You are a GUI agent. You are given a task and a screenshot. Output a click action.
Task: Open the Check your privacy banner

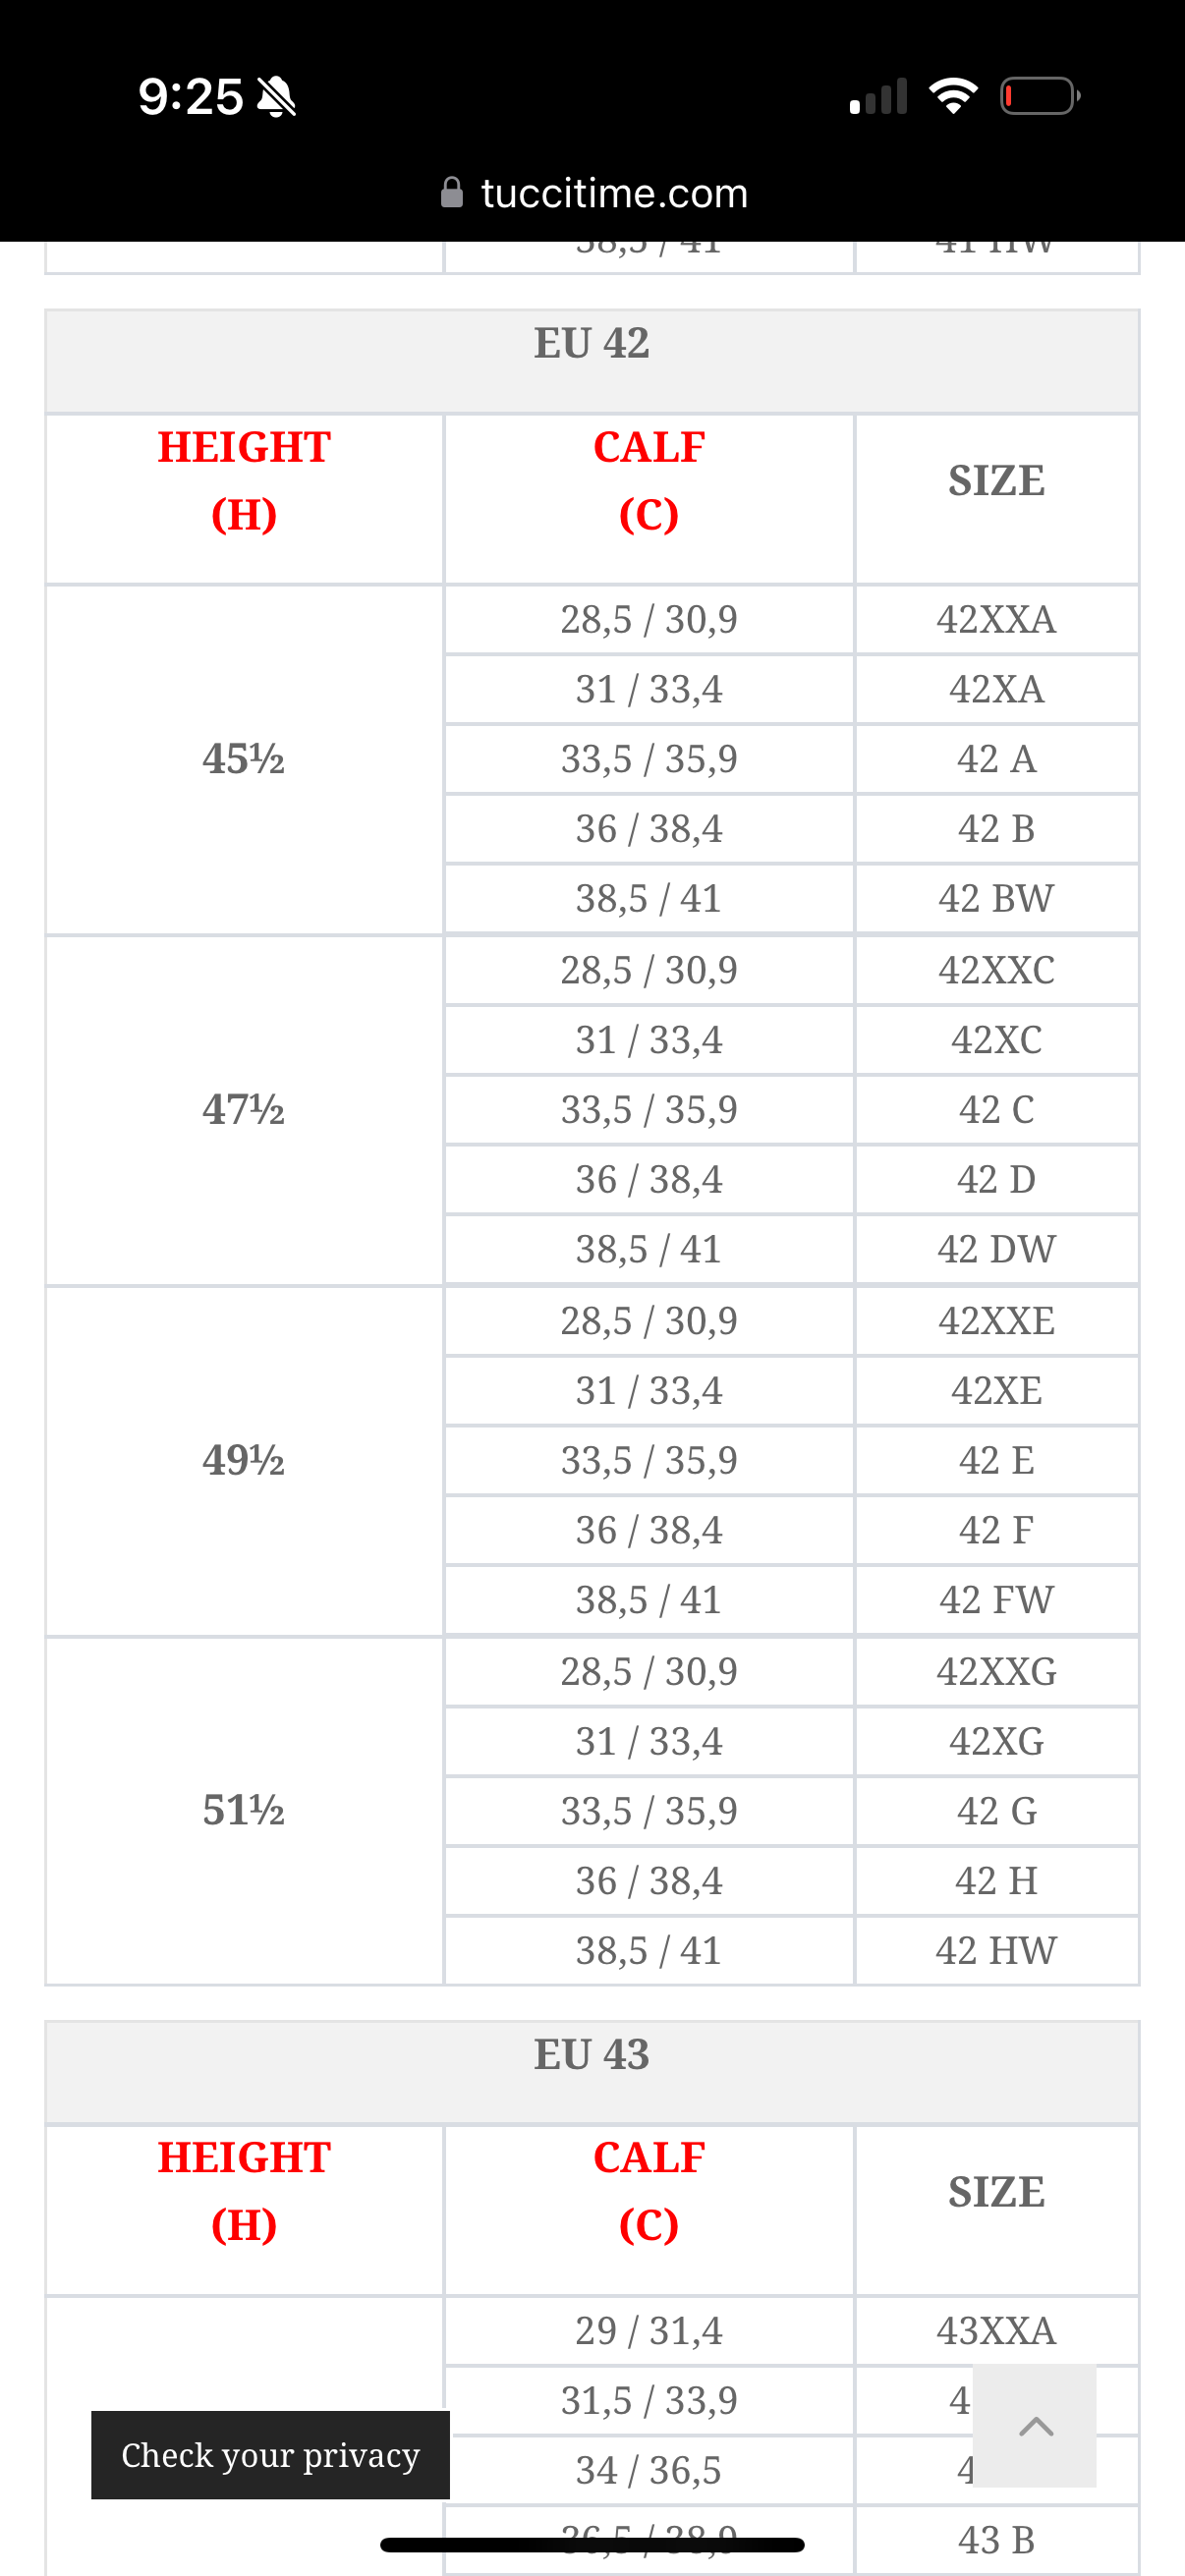coord(270,2454)
